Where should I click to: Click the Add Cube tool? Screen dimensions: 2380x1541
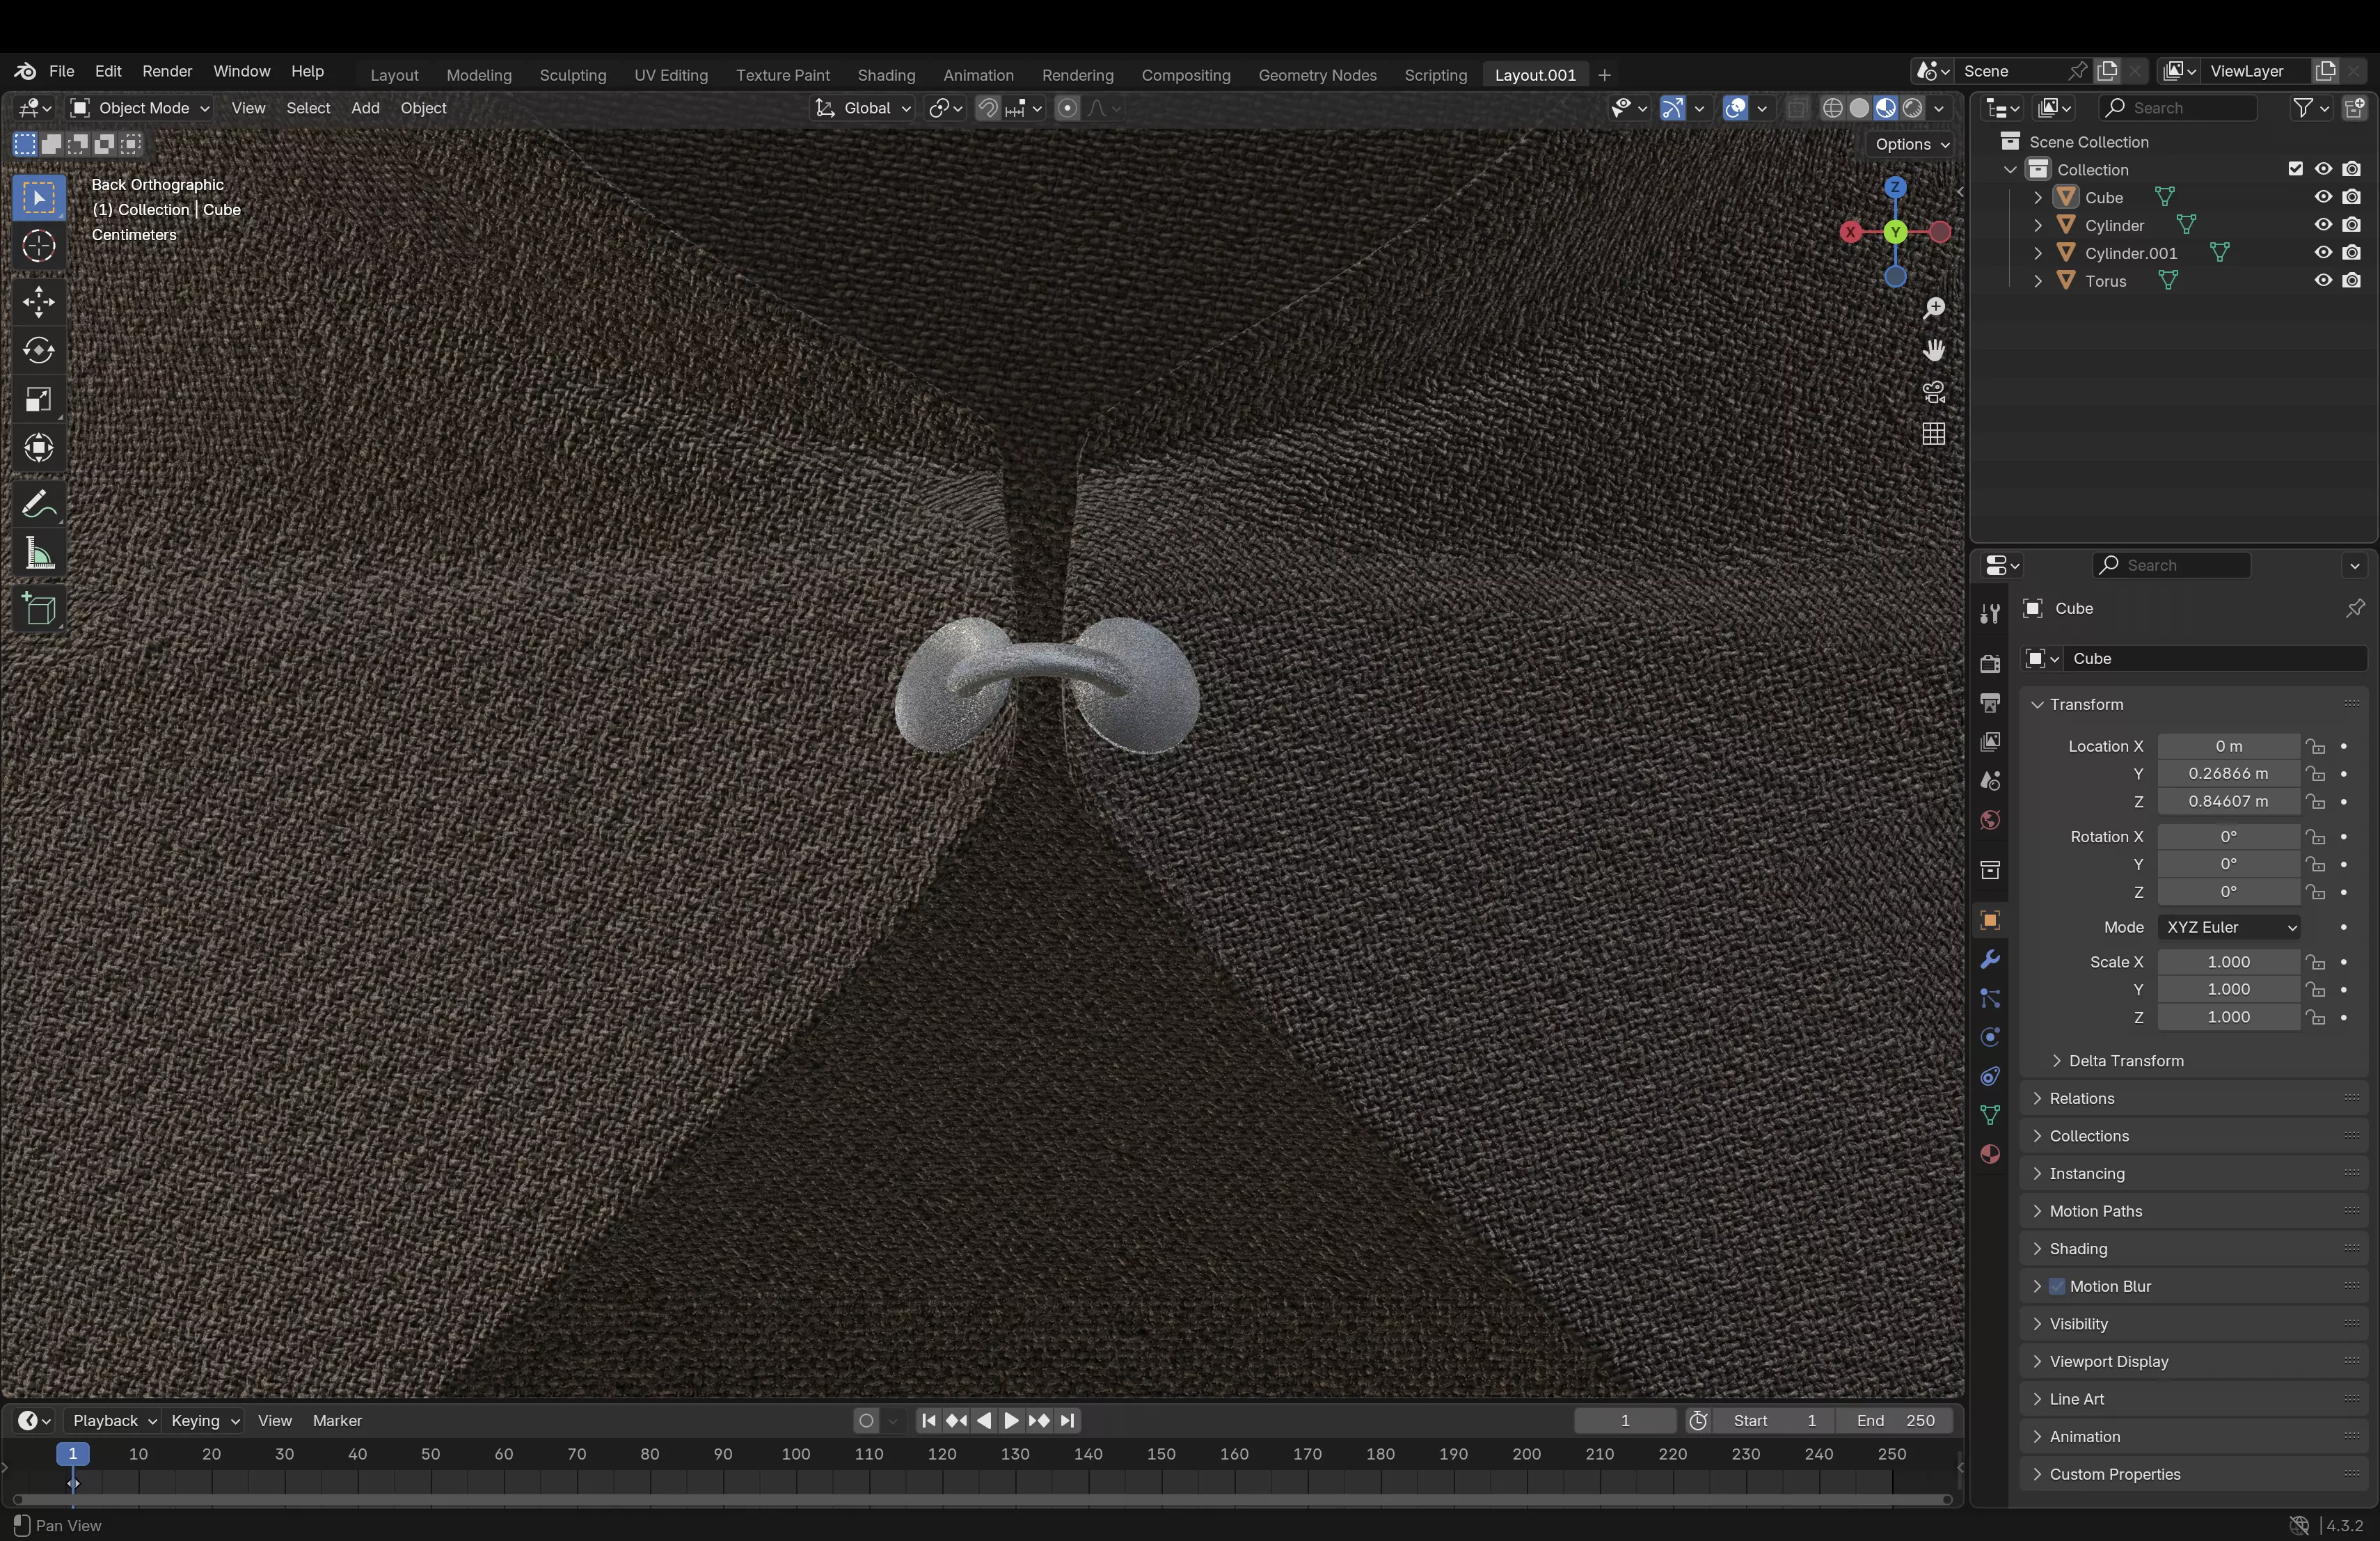click(x=39, y=609)
